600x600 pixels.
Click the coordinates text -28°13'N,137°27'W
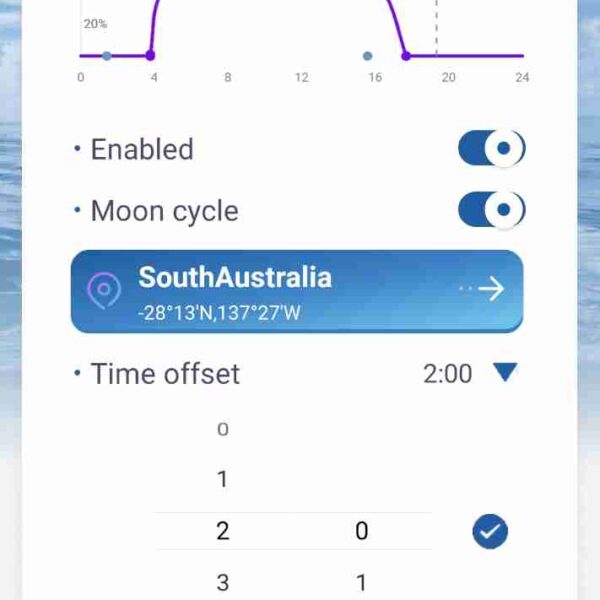(x=219, y=313)
